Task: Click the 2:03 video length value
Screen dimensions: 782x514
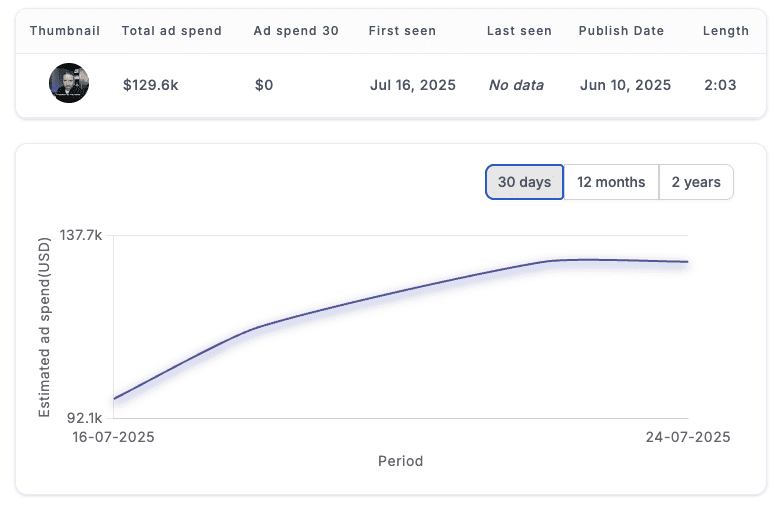Action: coord(720,85)
